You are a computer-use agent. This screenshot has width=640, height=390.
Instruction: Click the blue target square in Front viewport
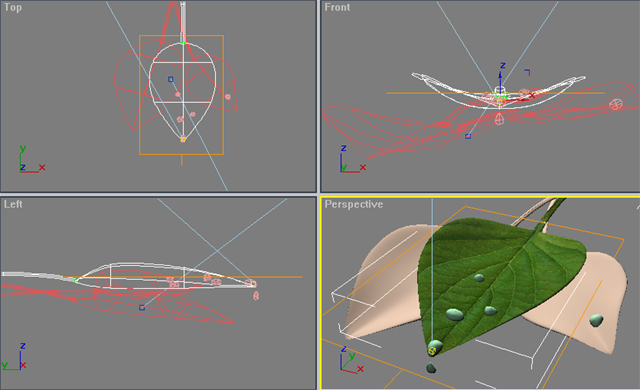(468, 136)
